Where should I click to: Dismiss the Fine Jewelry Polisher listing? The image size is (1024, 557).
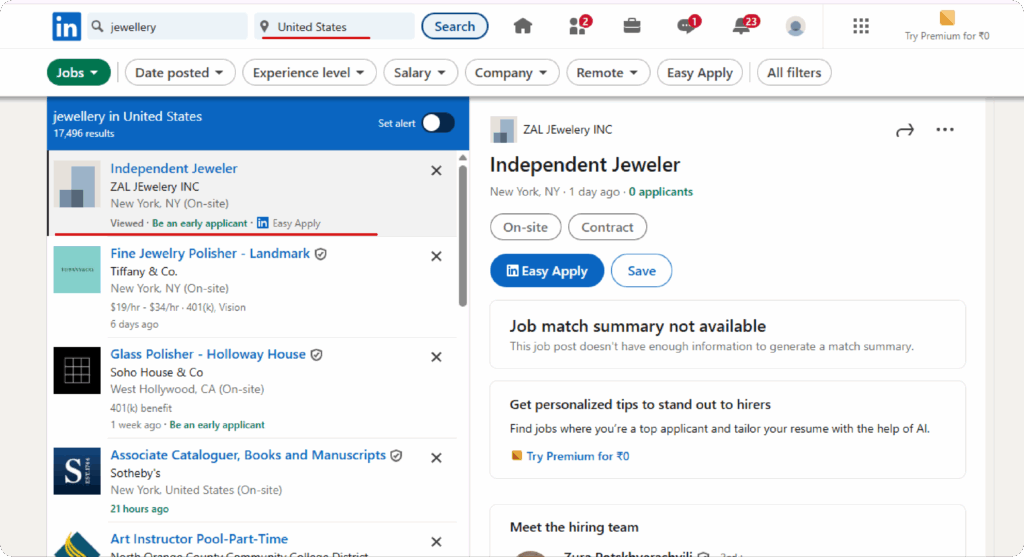436,256
